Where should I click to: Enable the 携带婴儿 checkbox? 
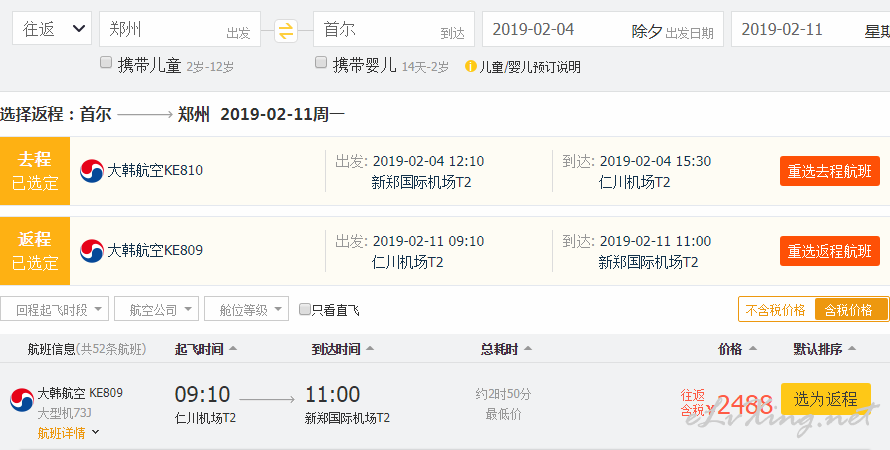pos(321,63)
